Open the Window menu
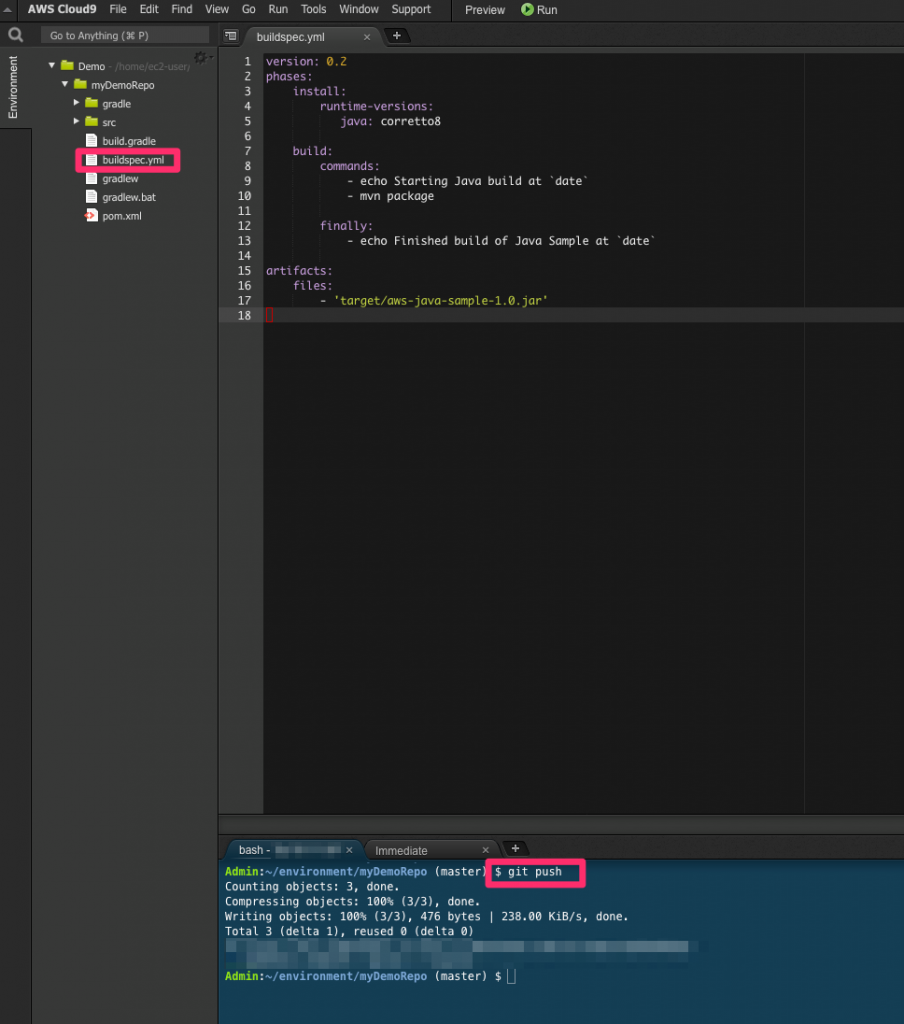Image resolution: width=904 pixels, height=1024 pixels. (x=359, y=10)
